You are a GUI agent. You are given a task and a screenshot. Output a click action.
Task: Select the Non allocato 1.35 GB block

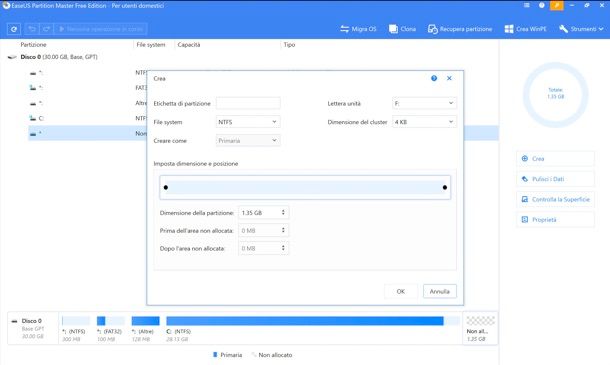480,329
